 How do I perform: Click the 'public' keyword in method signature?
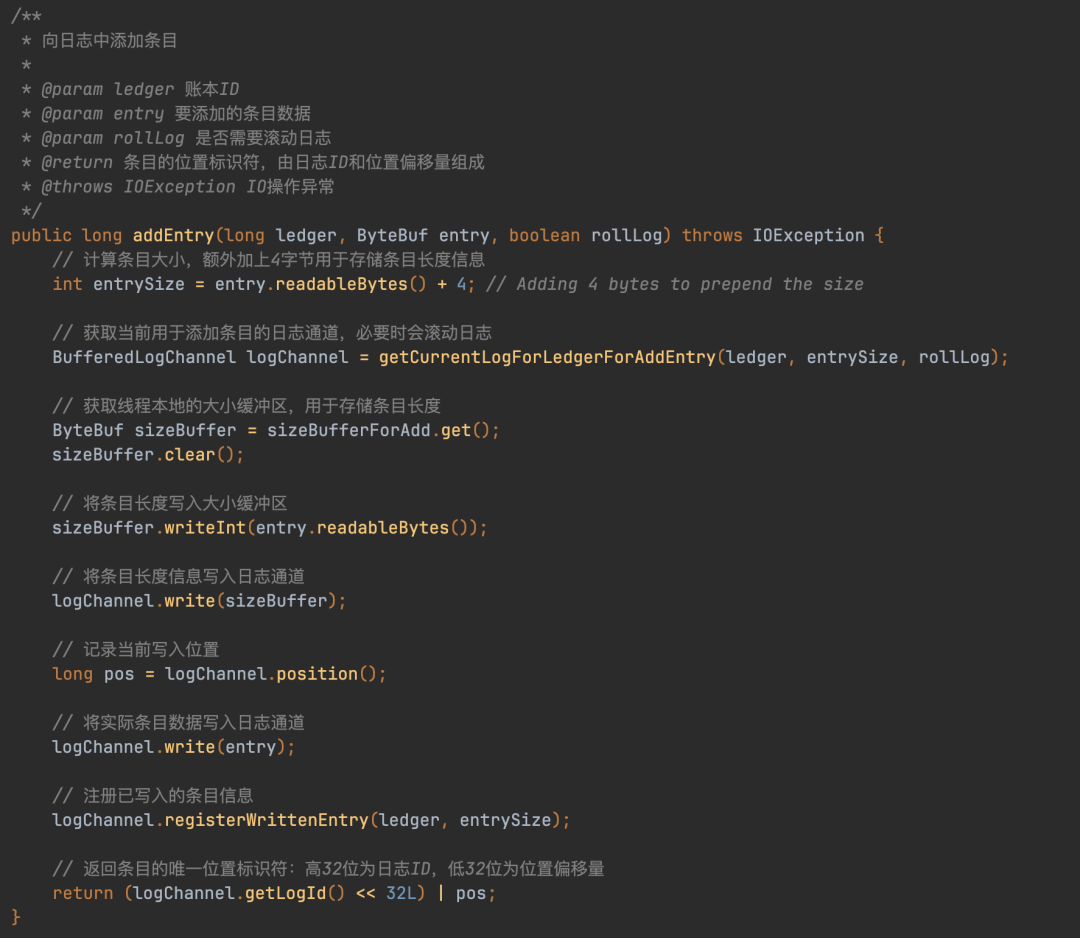coord(41,236)
